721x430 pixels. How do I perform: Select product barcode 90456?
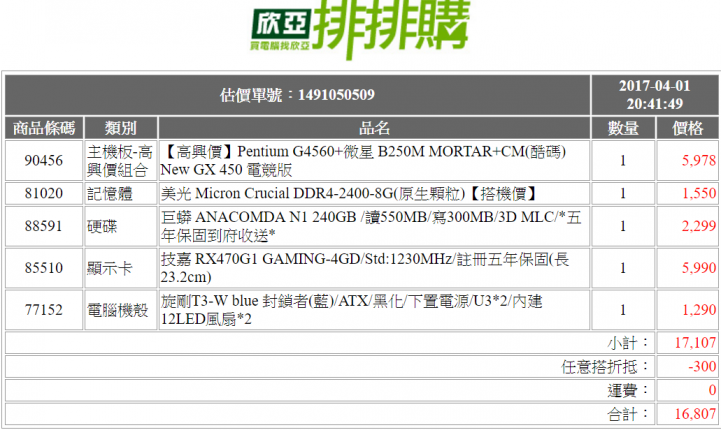click(44, 161)
